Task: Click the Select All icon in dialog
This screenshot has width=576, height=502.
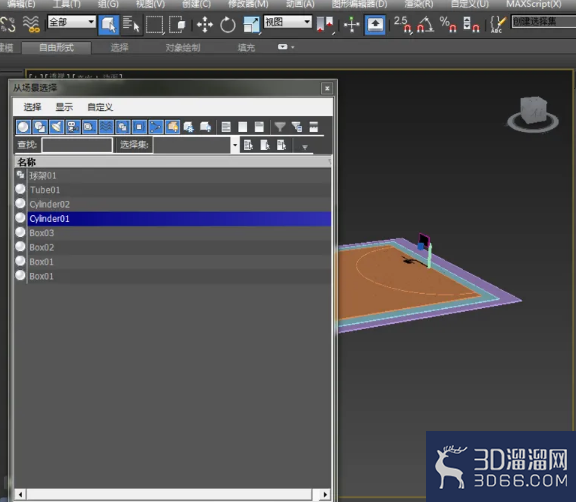Action: pyautogui.click(x=226, y=127)
